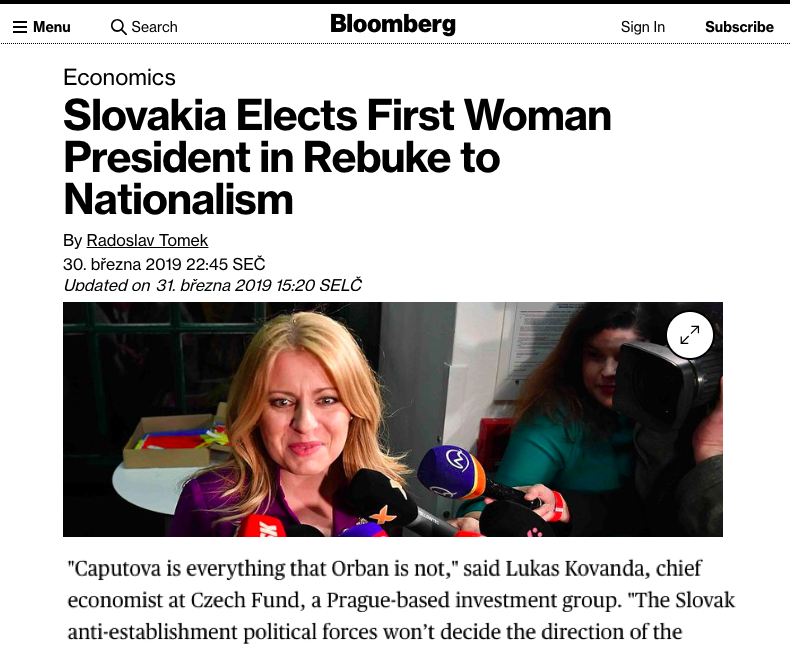Click the publication date 30. března 2019
790x653 pixels.
pos(122,264)
